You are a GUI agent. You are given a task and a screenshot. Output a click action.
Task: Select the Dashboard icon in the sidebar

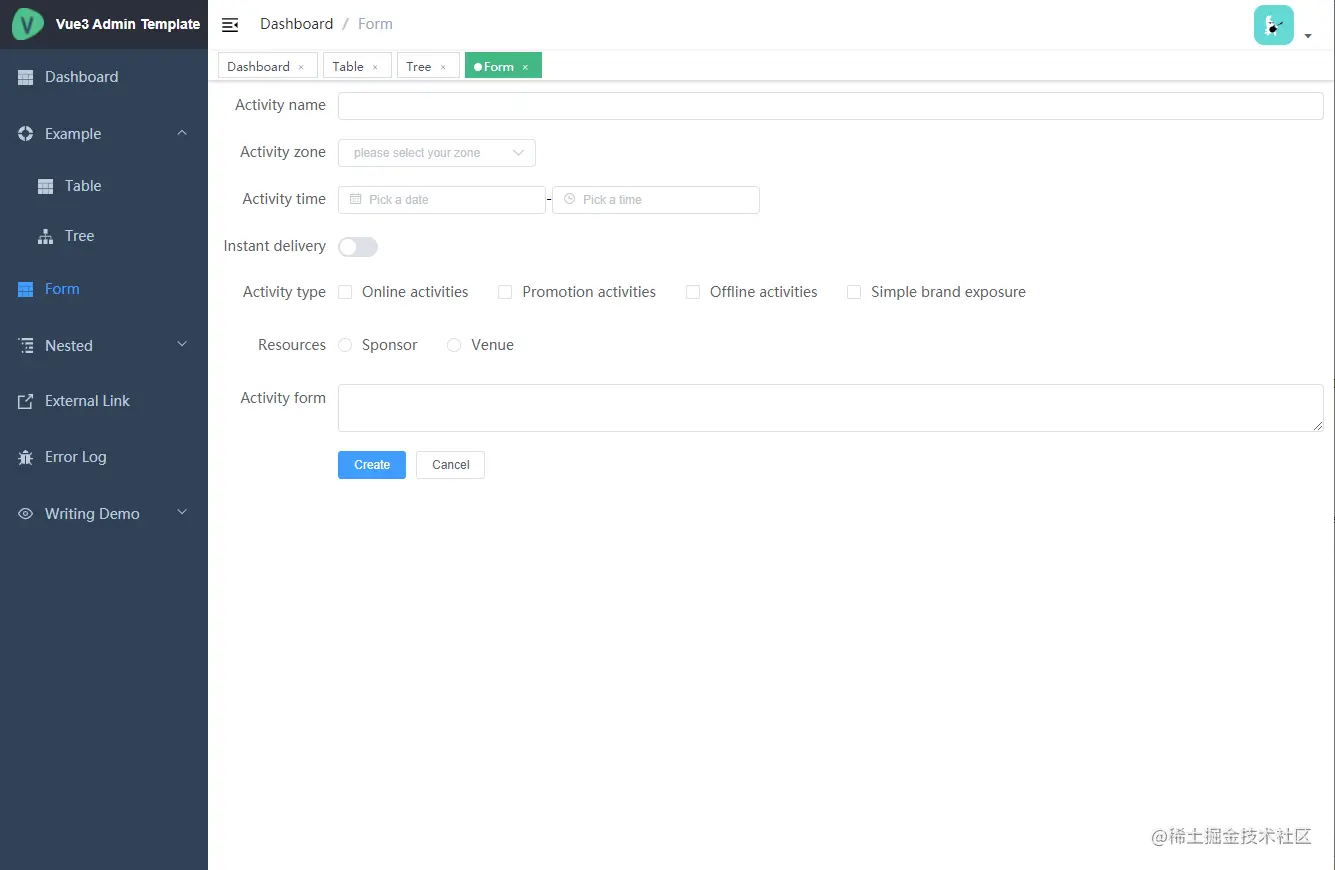25,76
